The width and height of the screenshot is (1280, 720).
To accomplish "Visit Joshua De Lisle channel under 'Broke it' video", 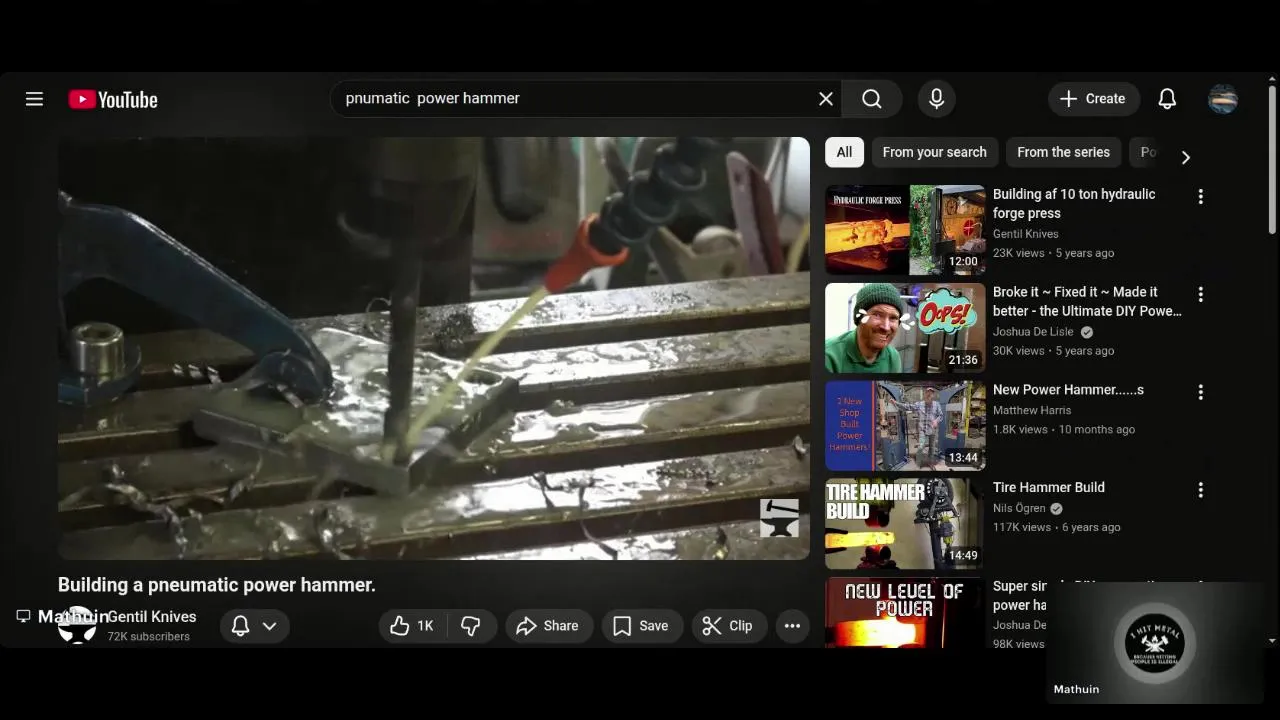I will click(x=1033, y=332).
